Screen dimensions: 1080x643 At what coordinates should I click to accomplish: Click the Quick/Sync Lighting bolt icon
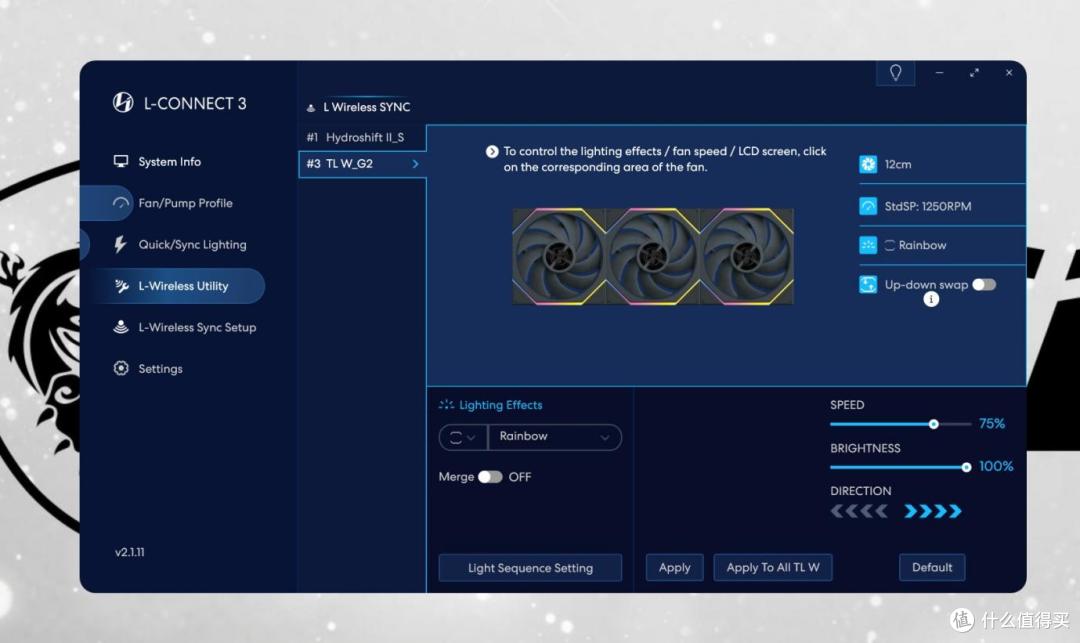[x=121, y=244]
